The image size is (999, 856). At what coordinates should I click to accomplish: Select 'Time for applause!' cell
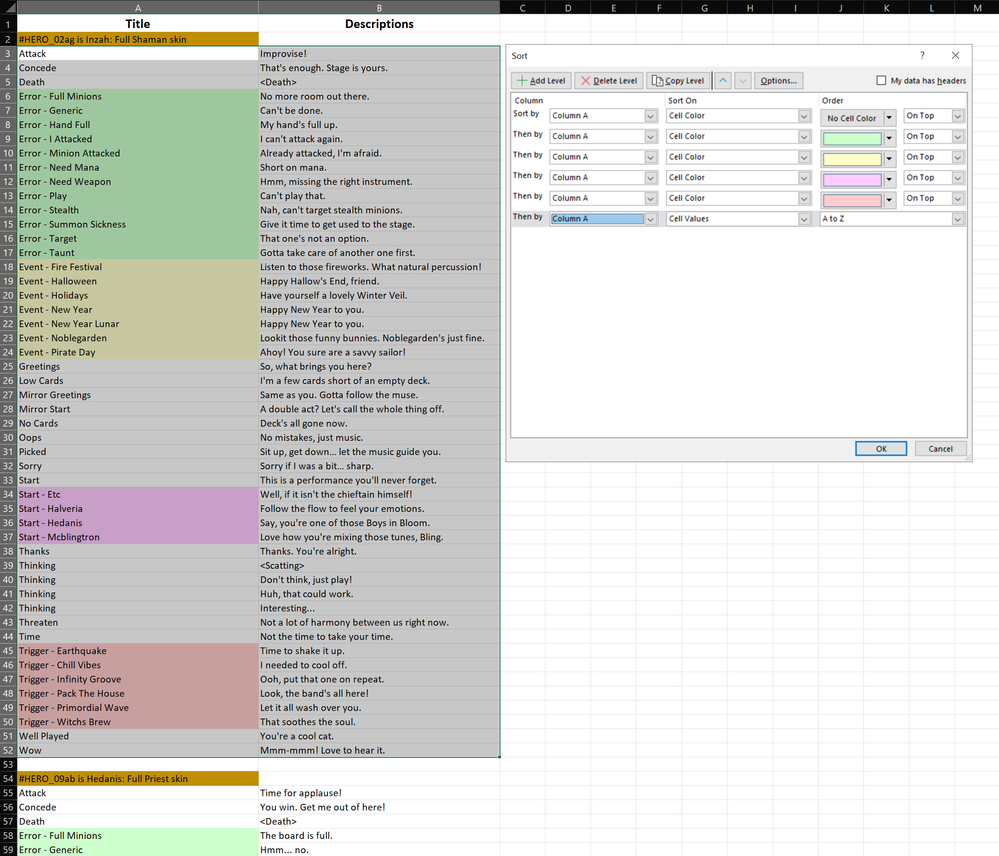tap(379, 793)
